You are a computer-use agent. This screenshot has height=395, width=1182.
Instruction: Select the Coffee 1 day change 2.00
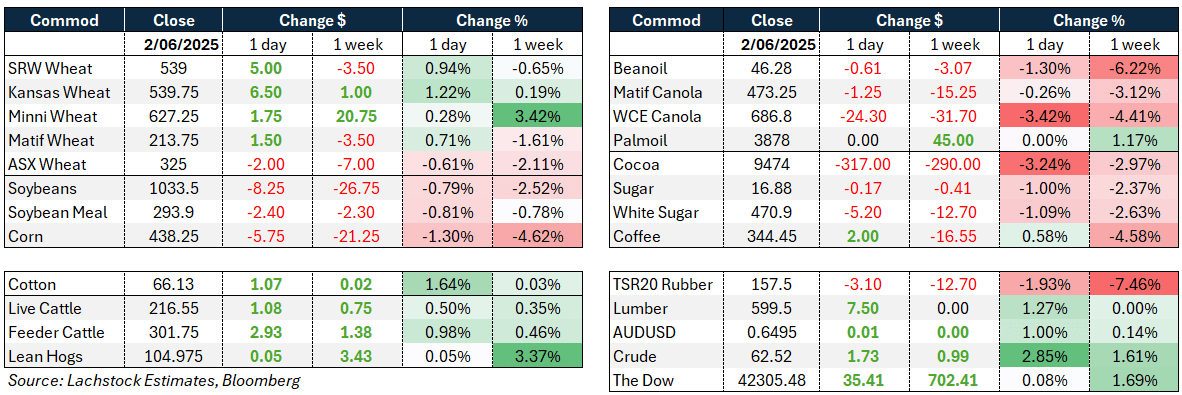[866, 237]
